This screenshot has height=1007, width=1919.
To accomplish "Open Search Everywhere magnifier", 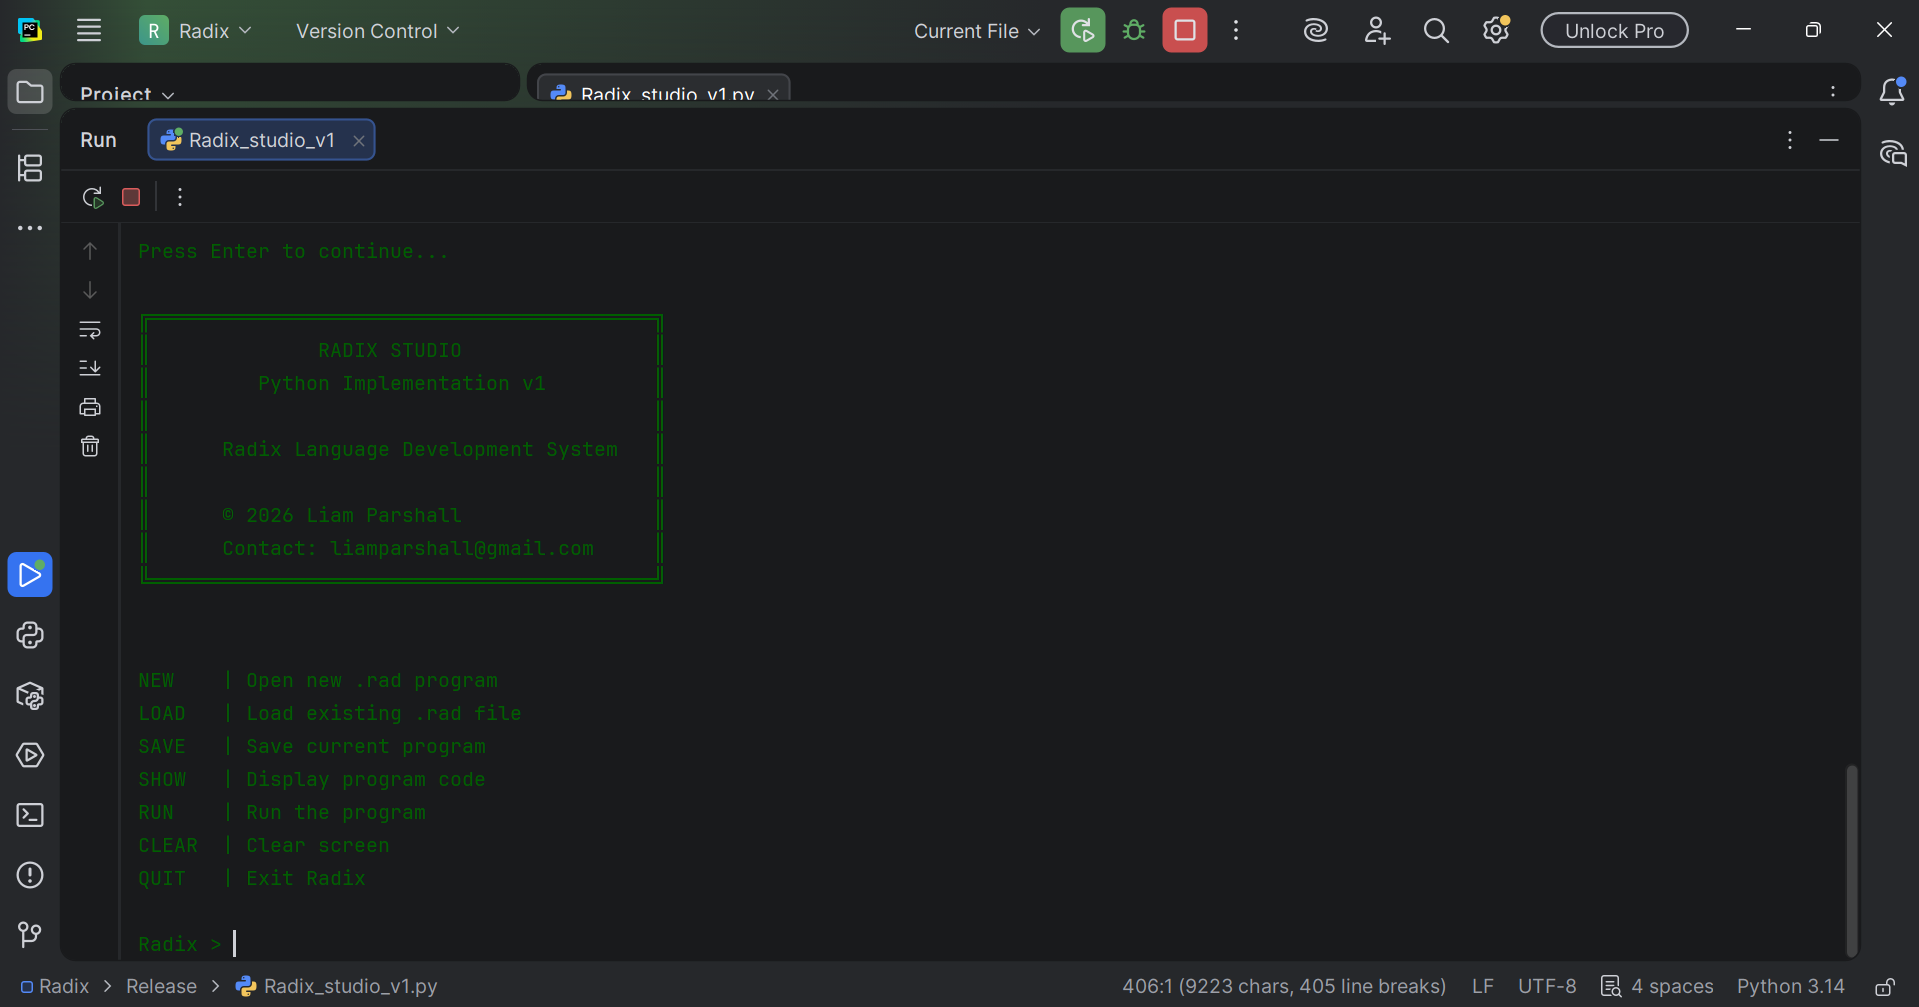I will pyautogui.click(x=1436, y=30).
